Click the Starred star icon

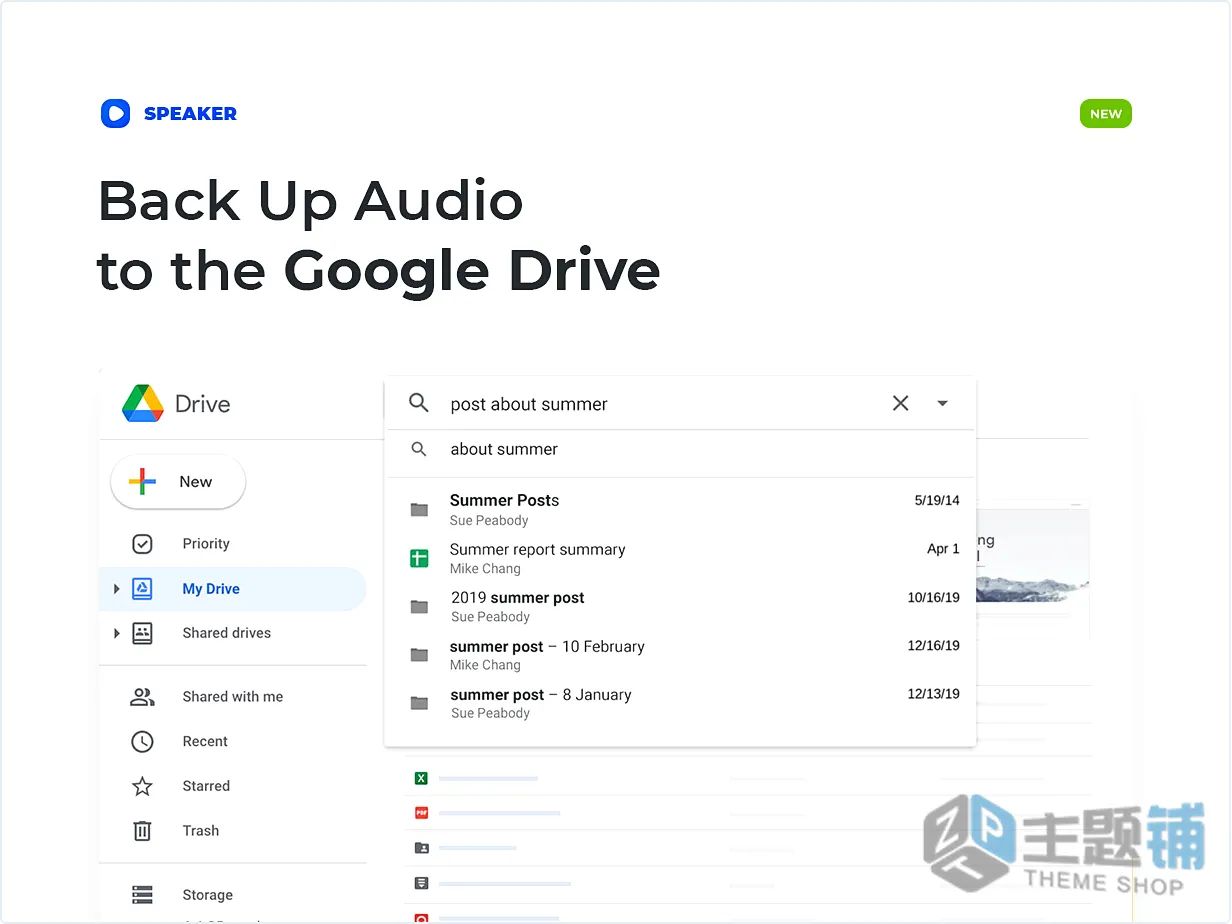click(x=143, y=786)
